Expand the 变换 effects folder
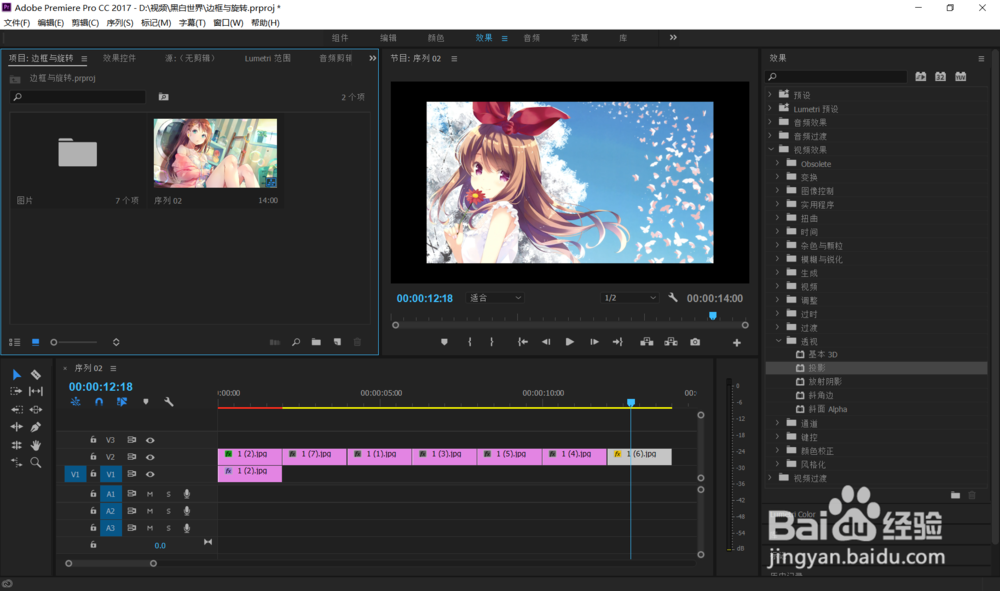This screenshot has width=1000, height=591. 777,177
